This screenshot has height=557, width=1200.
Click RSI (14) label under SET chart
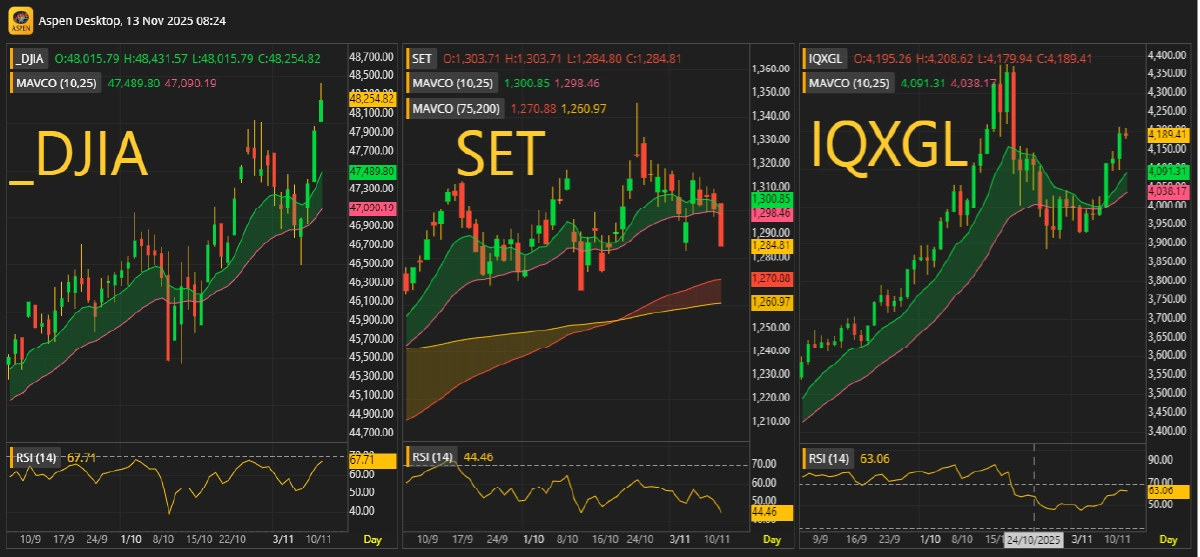click(x=430, y=458)
